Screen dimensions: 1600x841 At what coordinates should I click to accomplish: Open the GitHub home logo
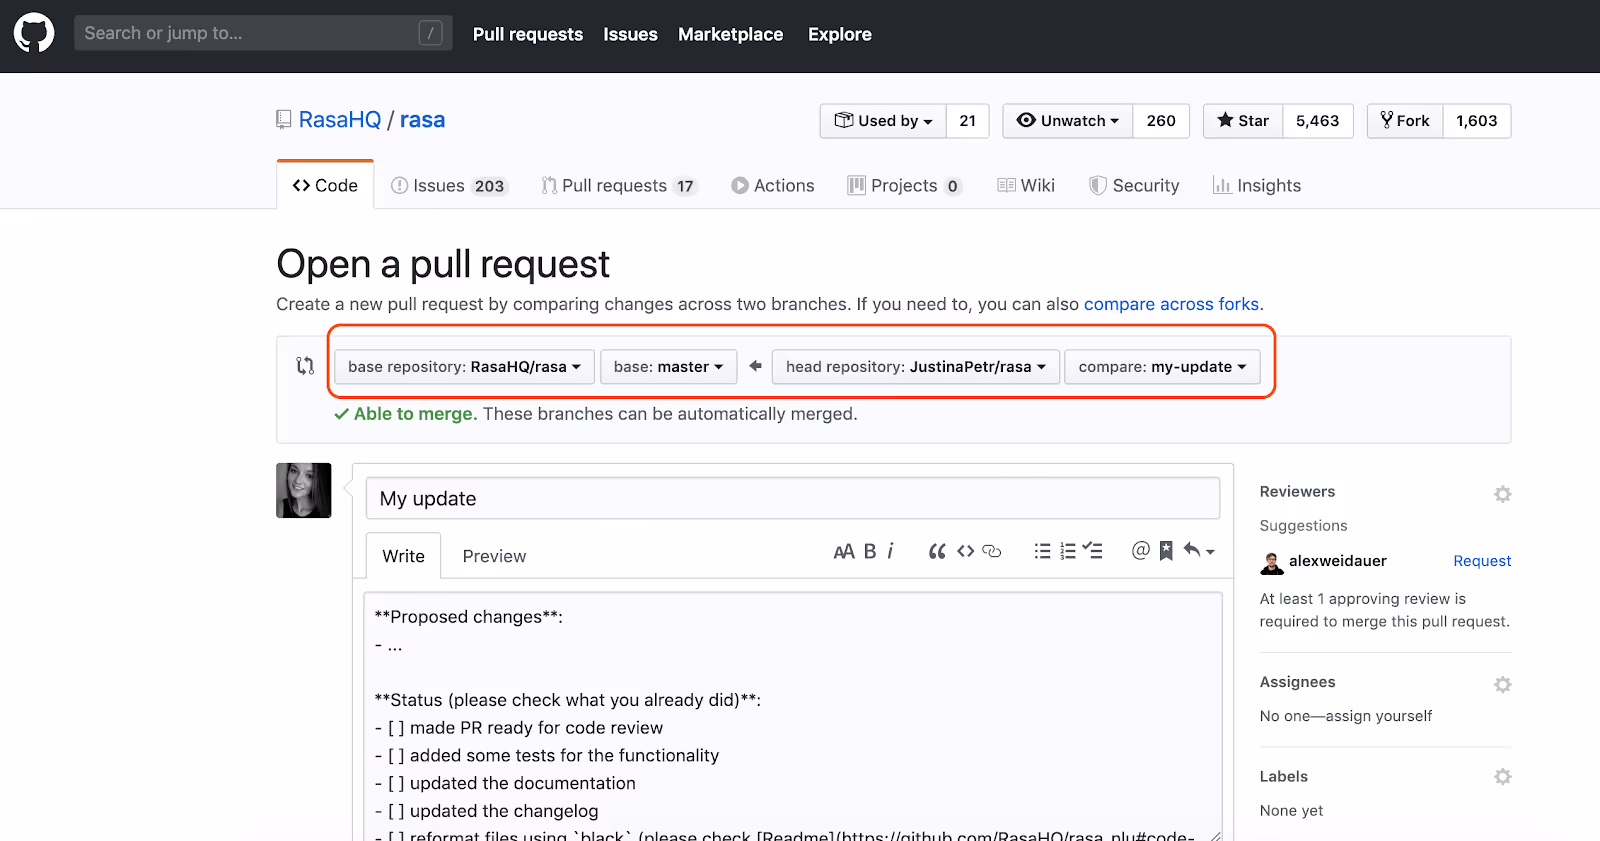coord(34,33)
